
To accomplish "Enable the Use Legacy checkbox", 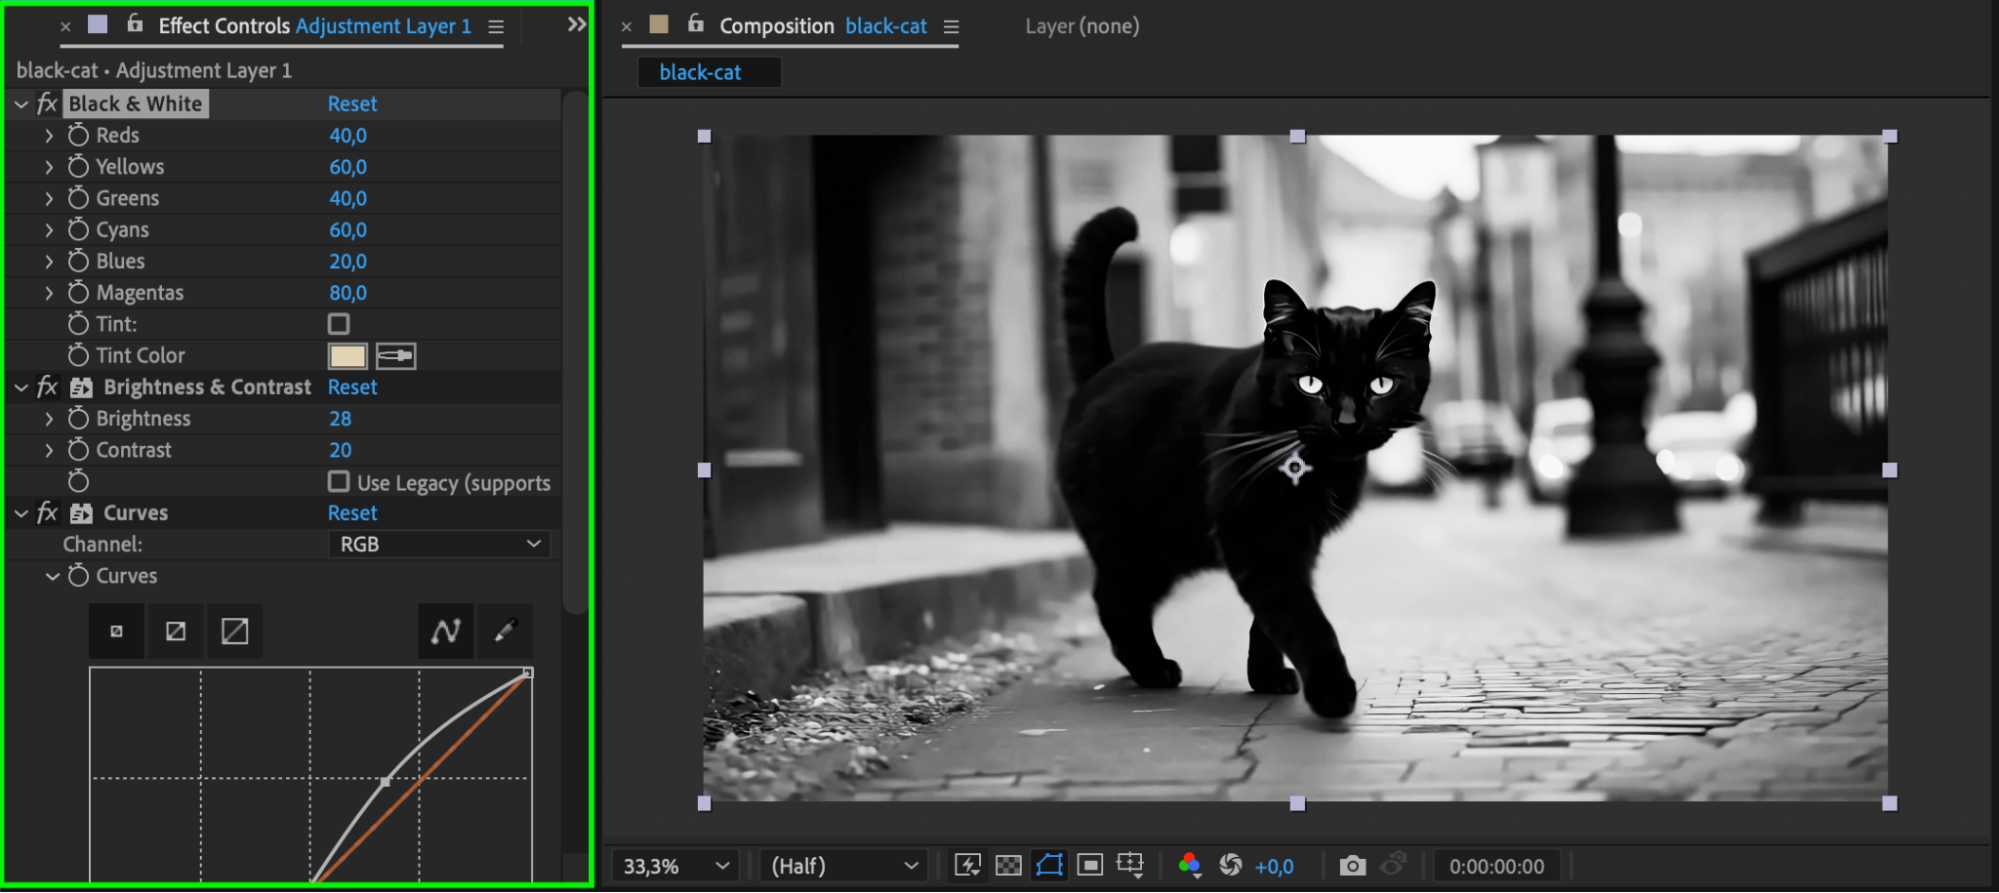I will 339,482.
